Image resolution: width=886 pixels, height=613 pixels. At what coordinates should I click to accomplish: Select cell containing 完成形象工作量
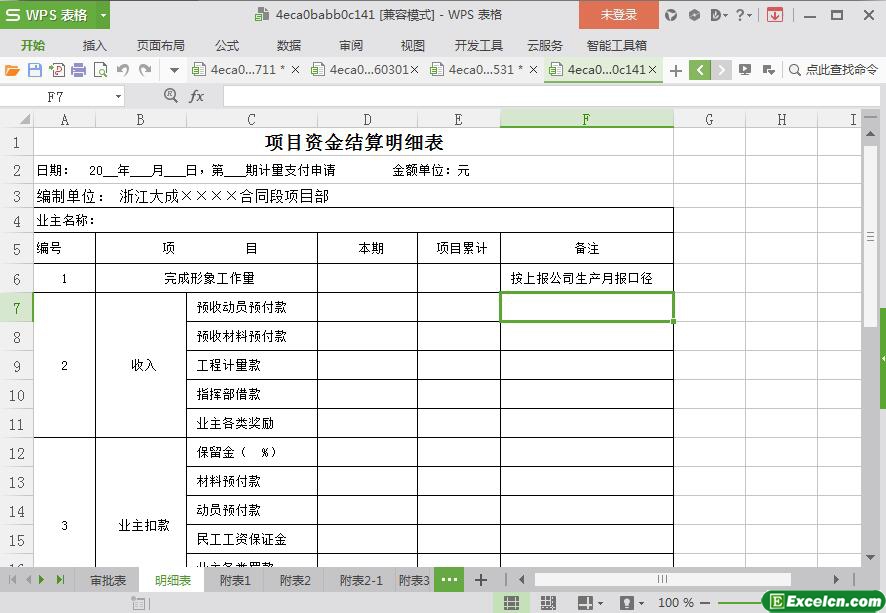coord(206,278)
